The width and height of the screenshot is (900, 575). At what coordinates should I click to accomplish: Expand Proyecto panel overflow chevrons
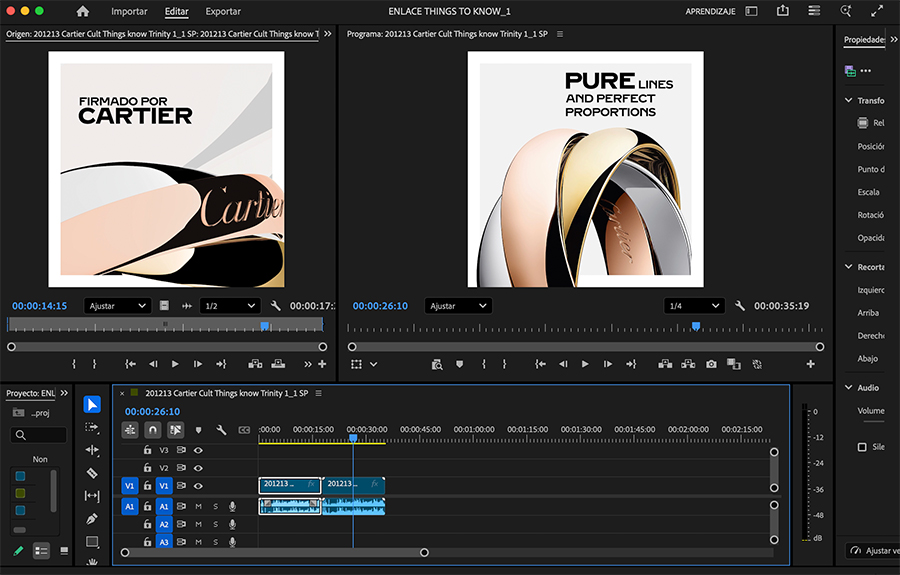[64, 393]
